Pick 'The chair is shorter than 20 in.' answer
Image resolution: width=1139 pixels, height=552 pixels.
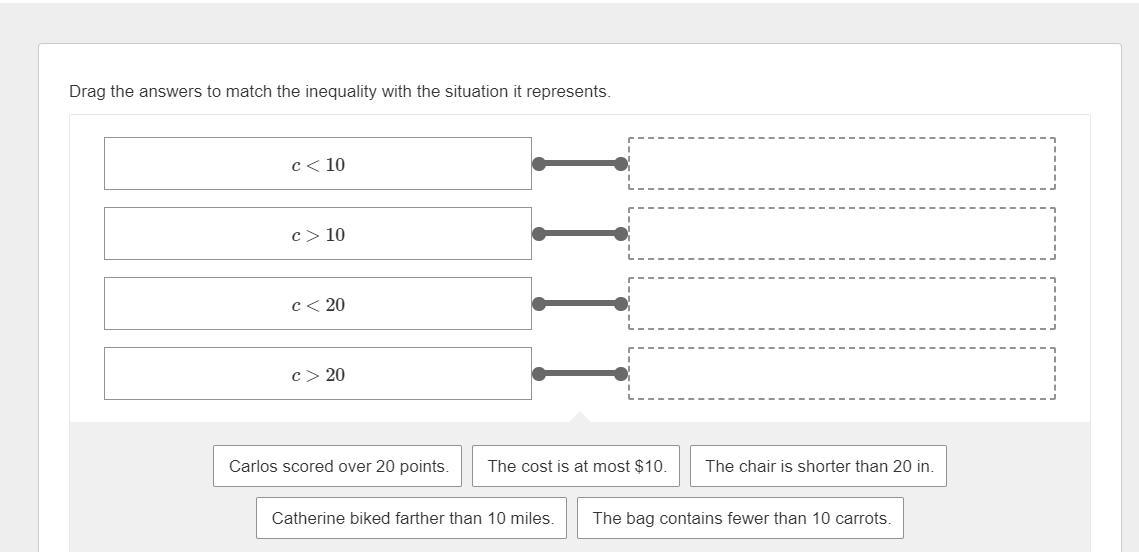[x=818, y=466]
